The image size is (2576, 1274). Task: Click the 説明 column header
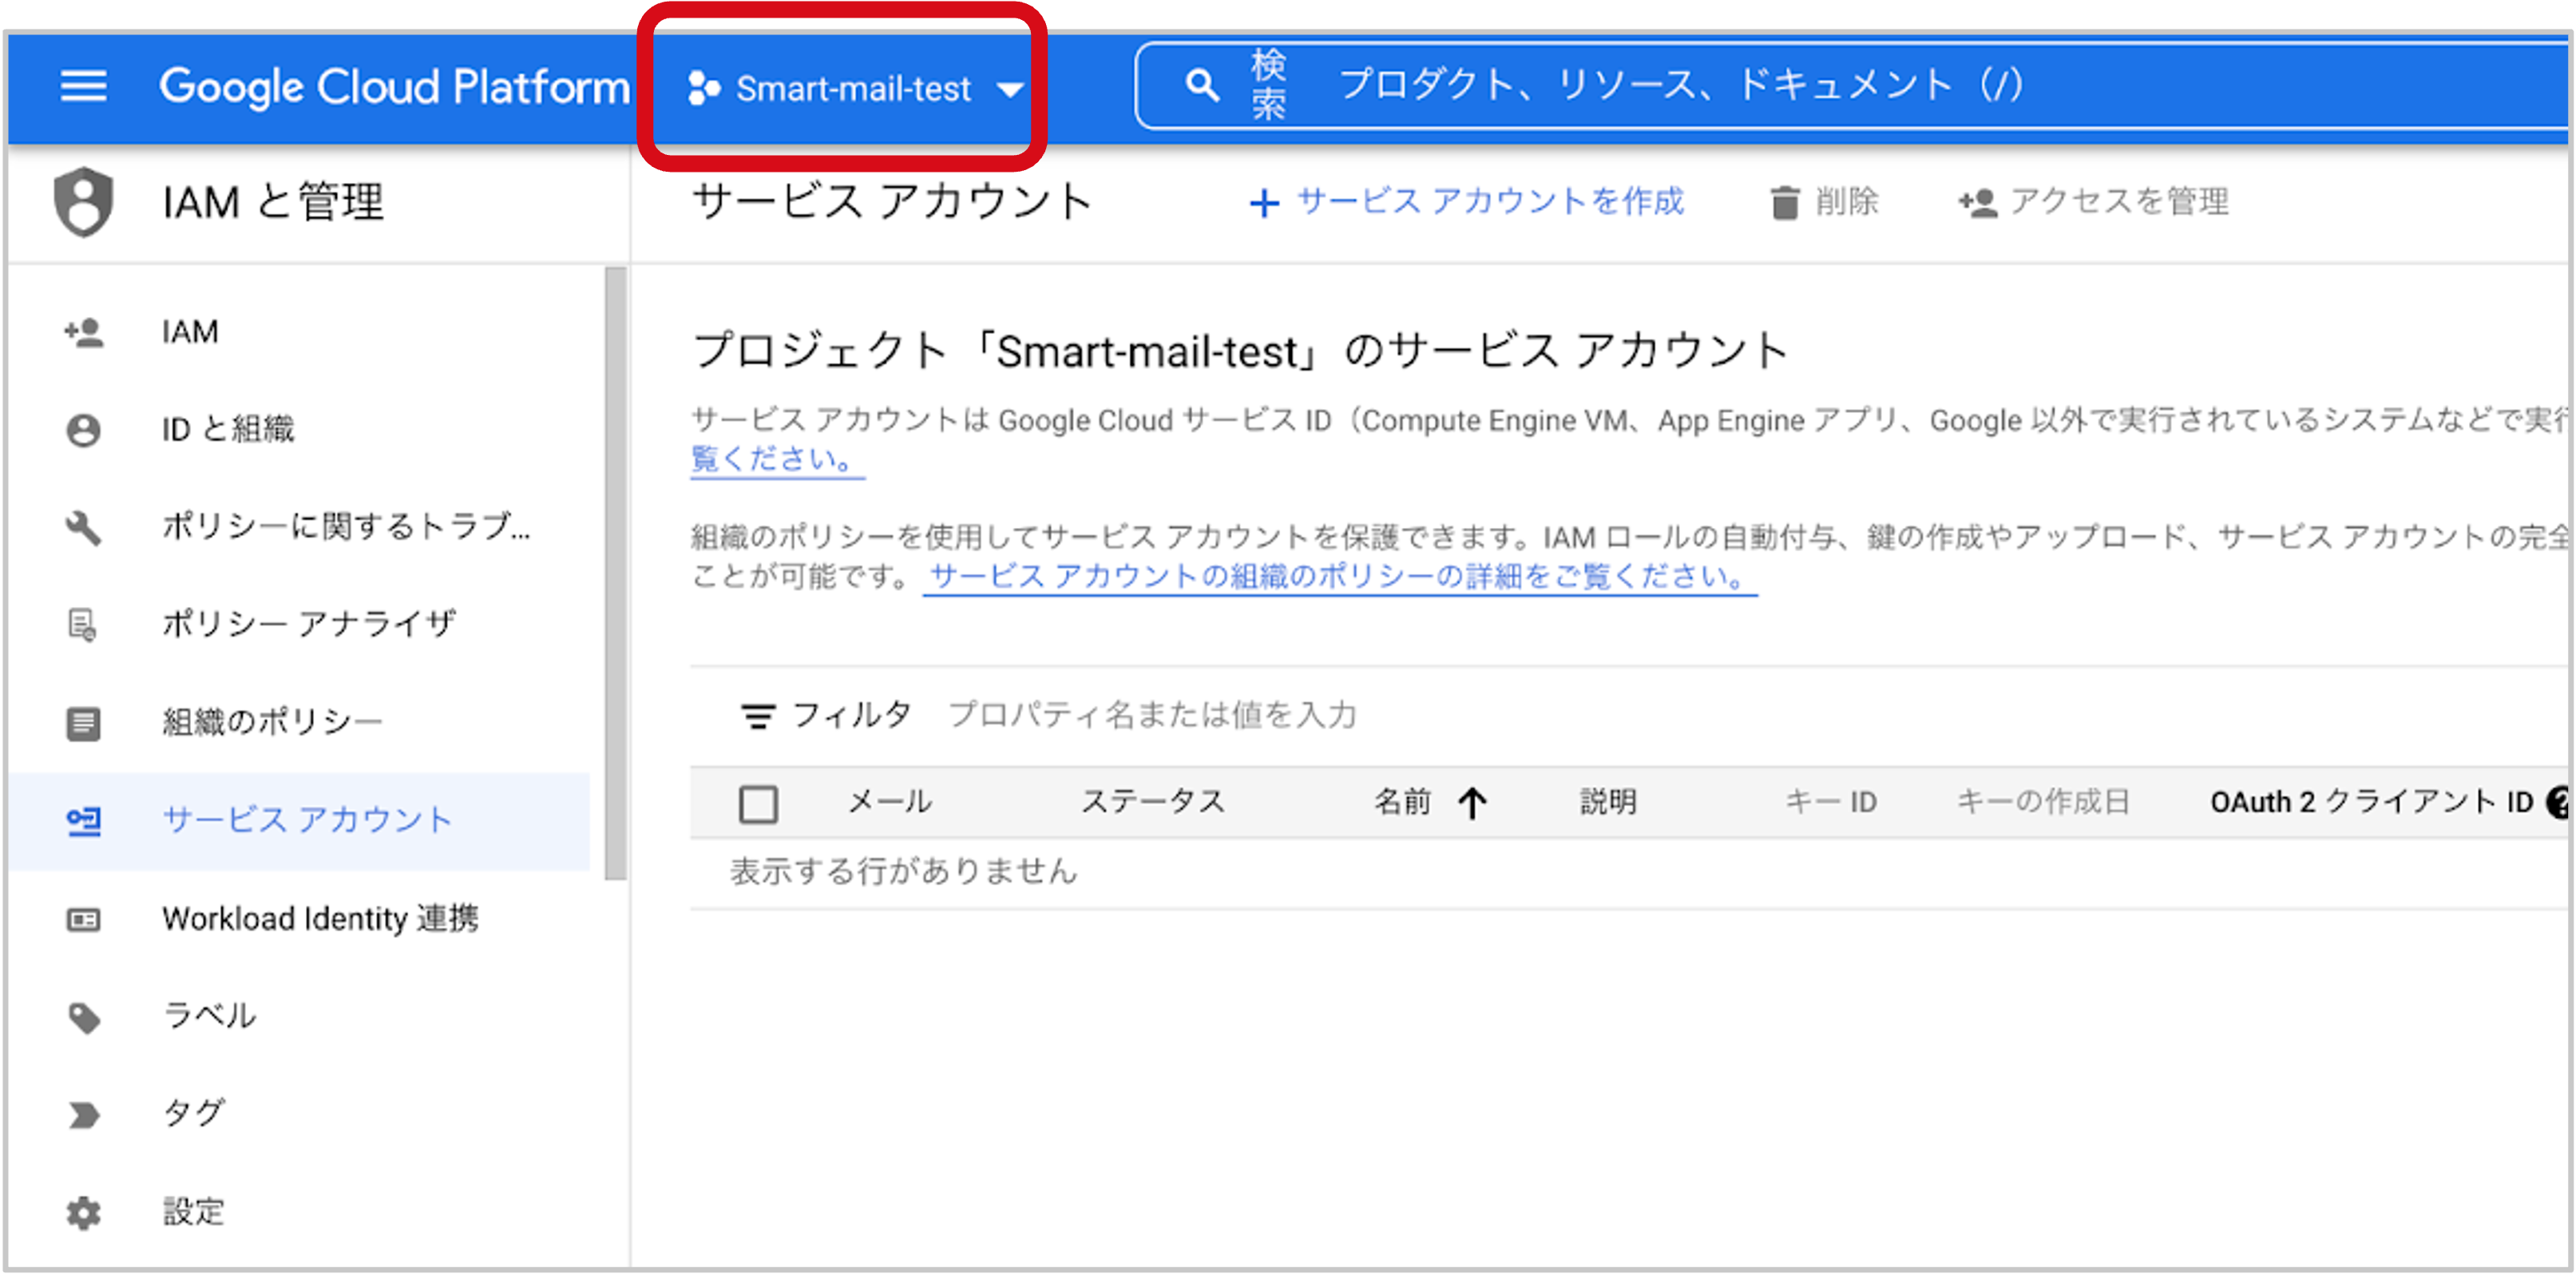pyautogui.click(x=1608, y=802)
